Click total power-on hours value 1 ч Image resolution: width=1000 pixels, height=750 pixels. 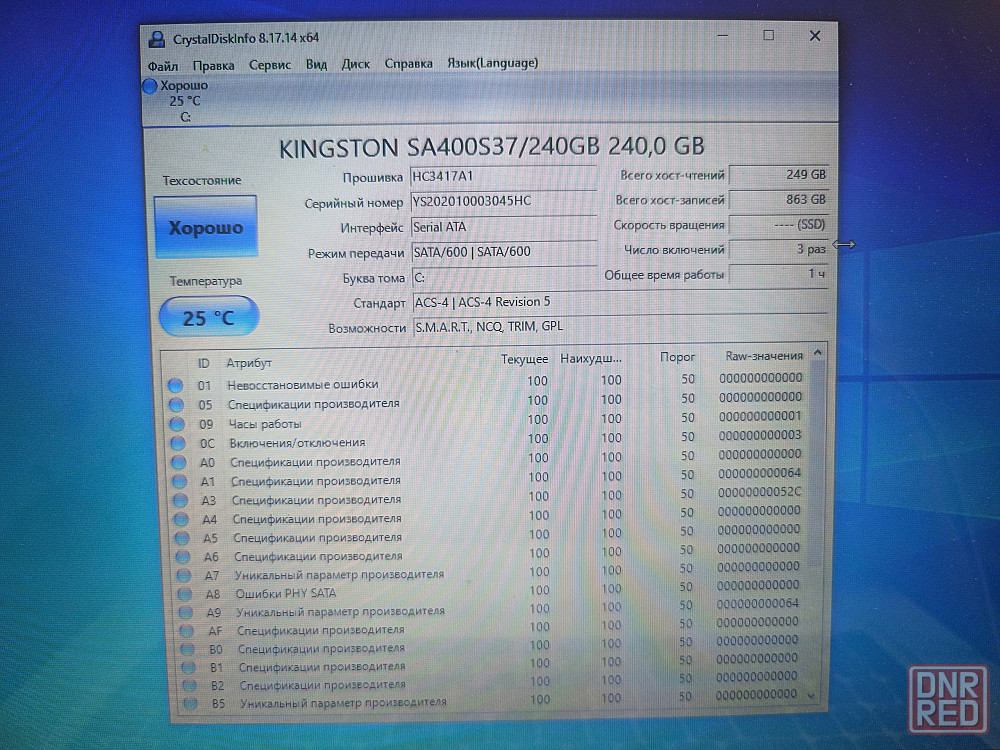pyautogui.click(x=779, y=274)
